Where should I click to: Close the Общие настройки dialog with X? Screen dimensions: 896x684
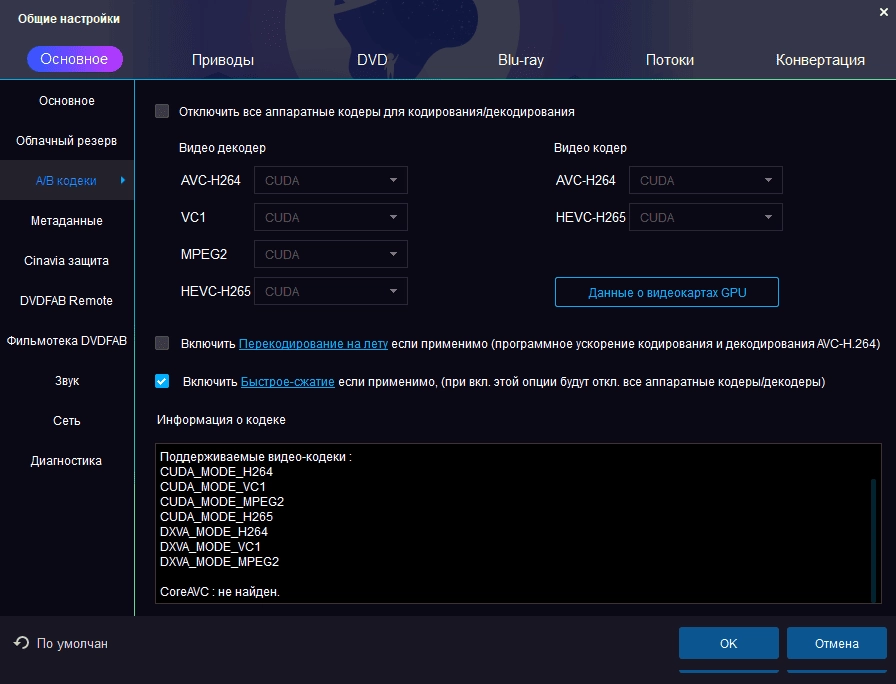coord(883,12)
